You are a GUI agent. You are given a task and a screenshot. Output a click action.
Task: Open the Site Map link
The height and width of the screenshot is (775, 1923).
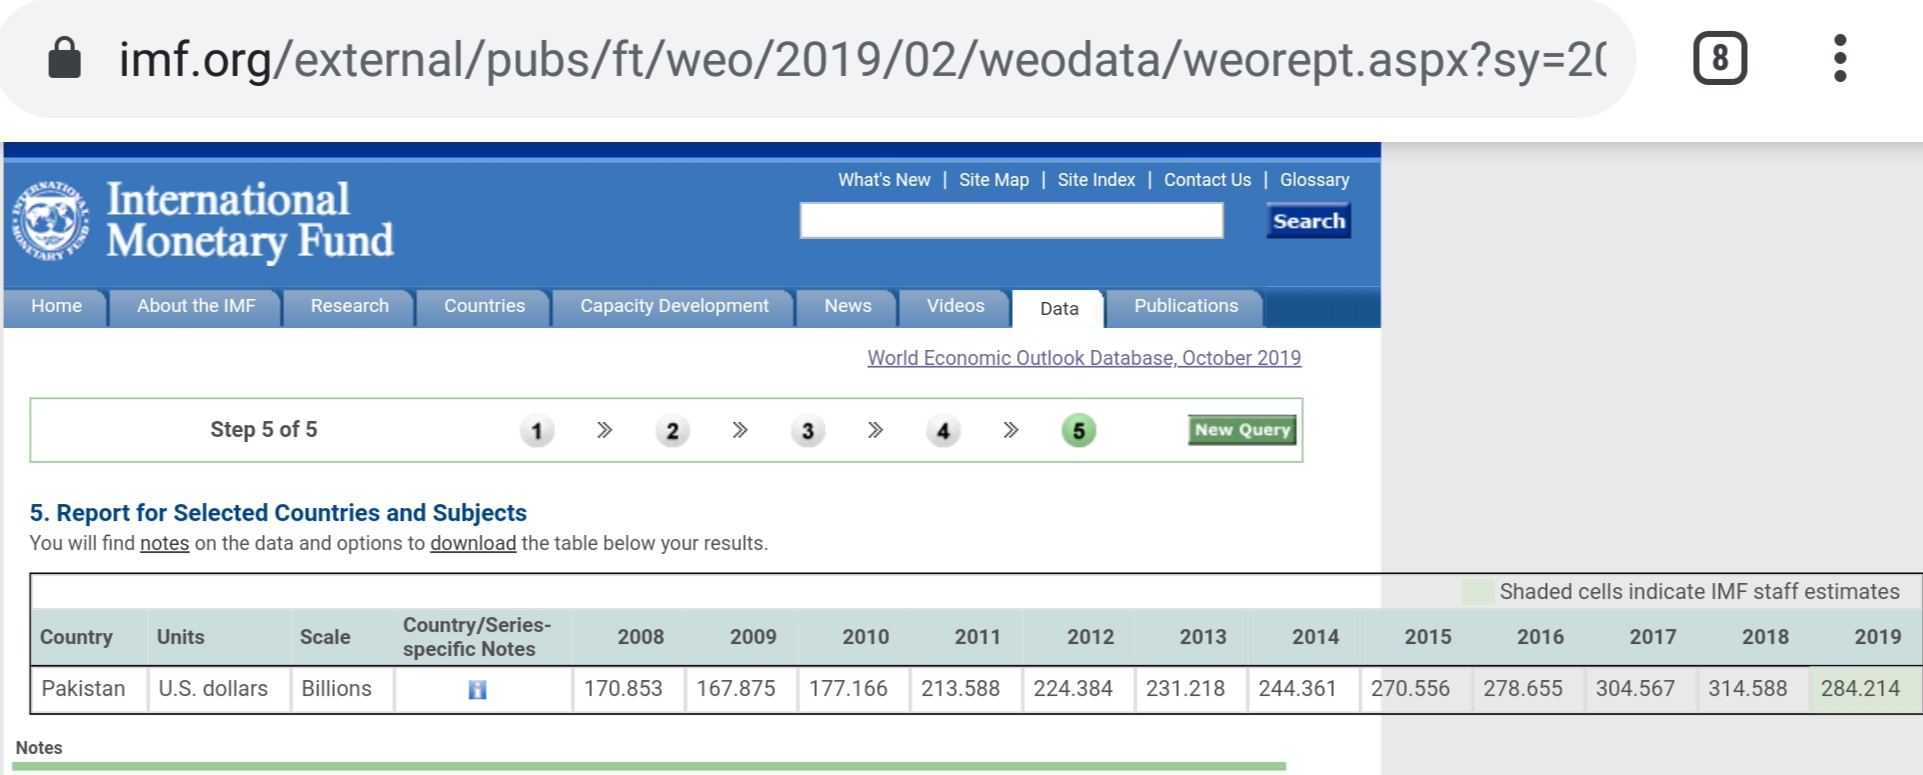pyautogui.click(x=994, y=180)
